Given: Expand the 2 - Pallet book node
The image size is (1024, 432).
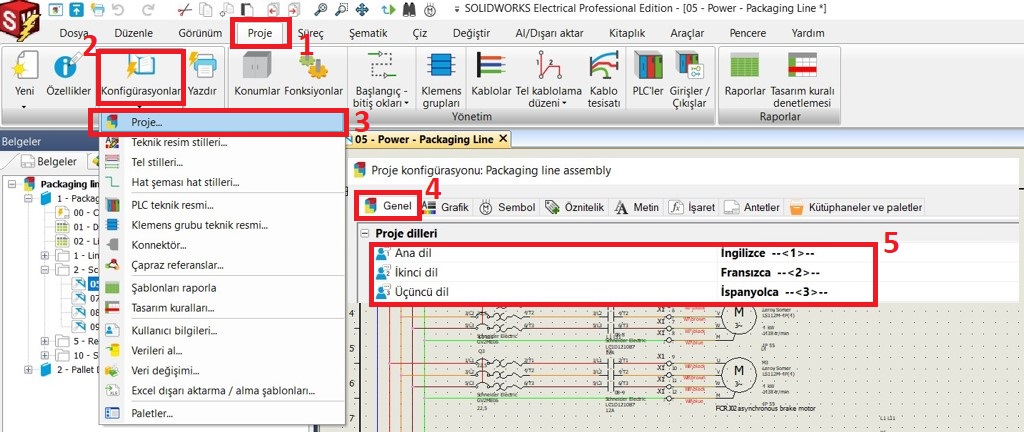Looking at the screenshot, I should (28, 369).
